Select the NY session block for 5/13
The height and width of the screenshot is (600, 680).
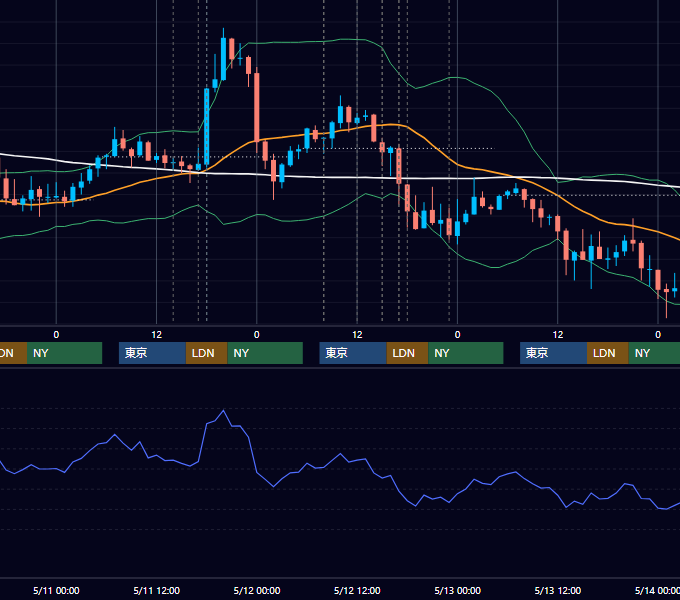[x=654, y=353]
